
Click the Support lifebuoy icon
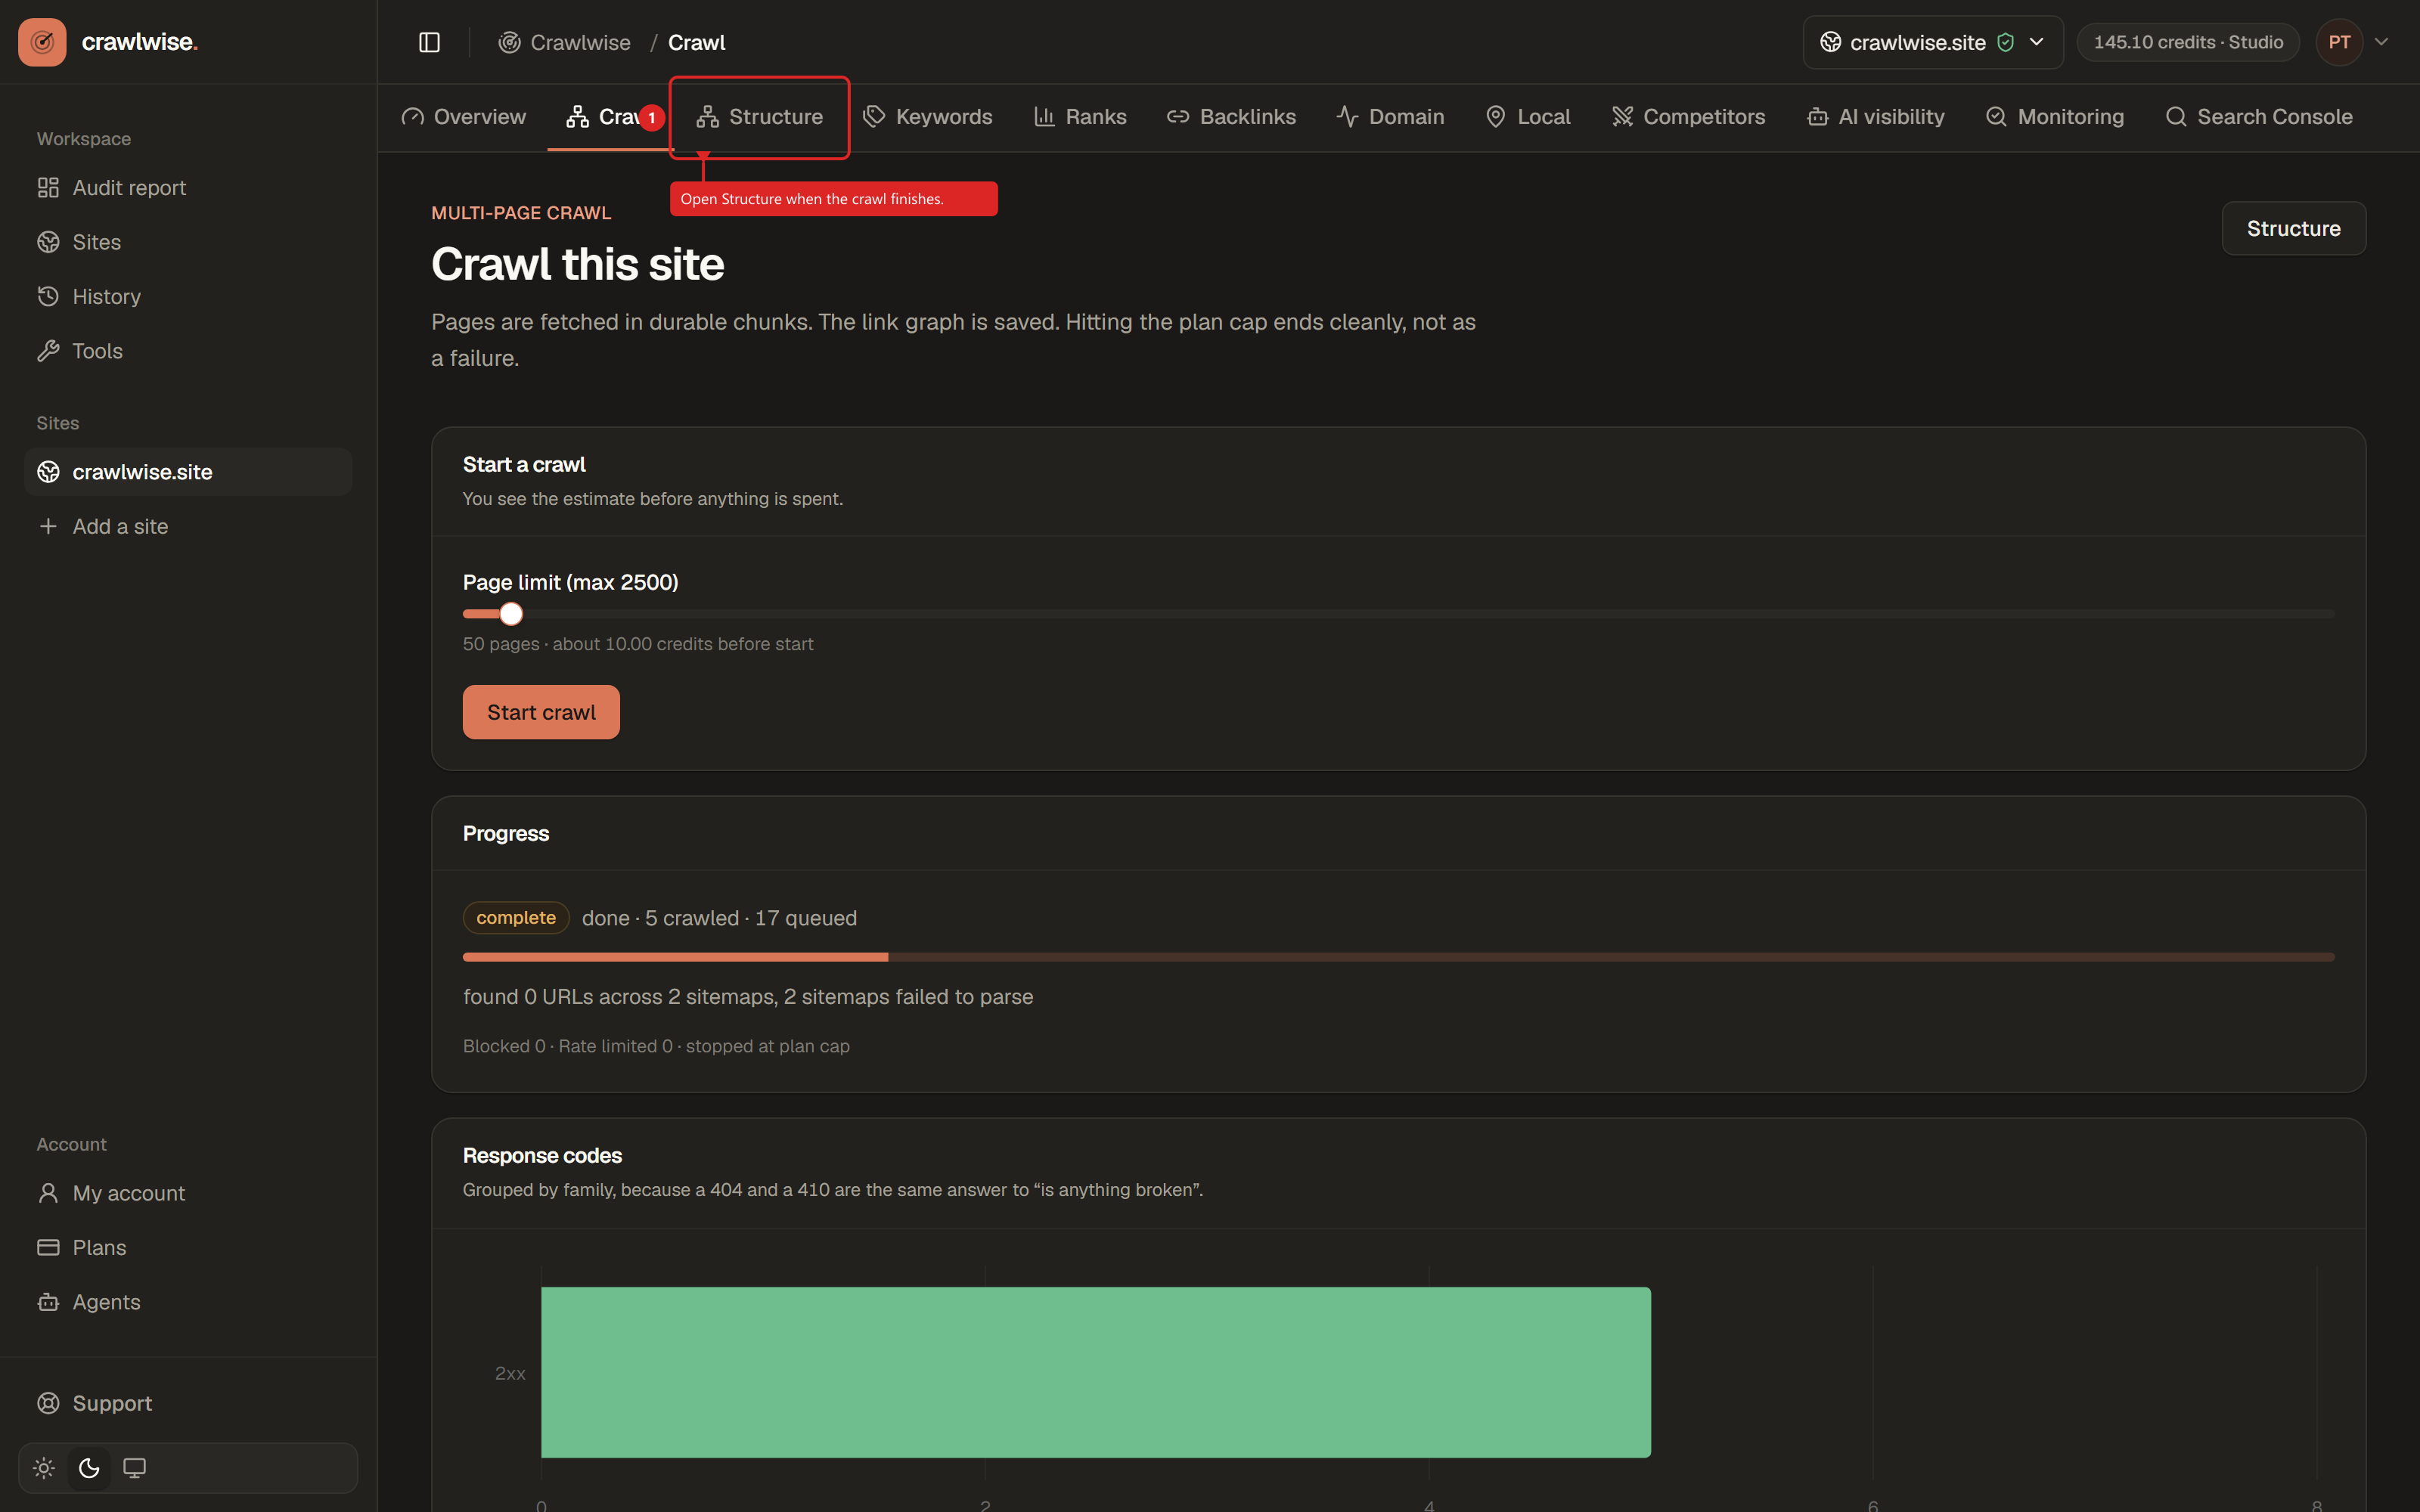point(48,1403)
